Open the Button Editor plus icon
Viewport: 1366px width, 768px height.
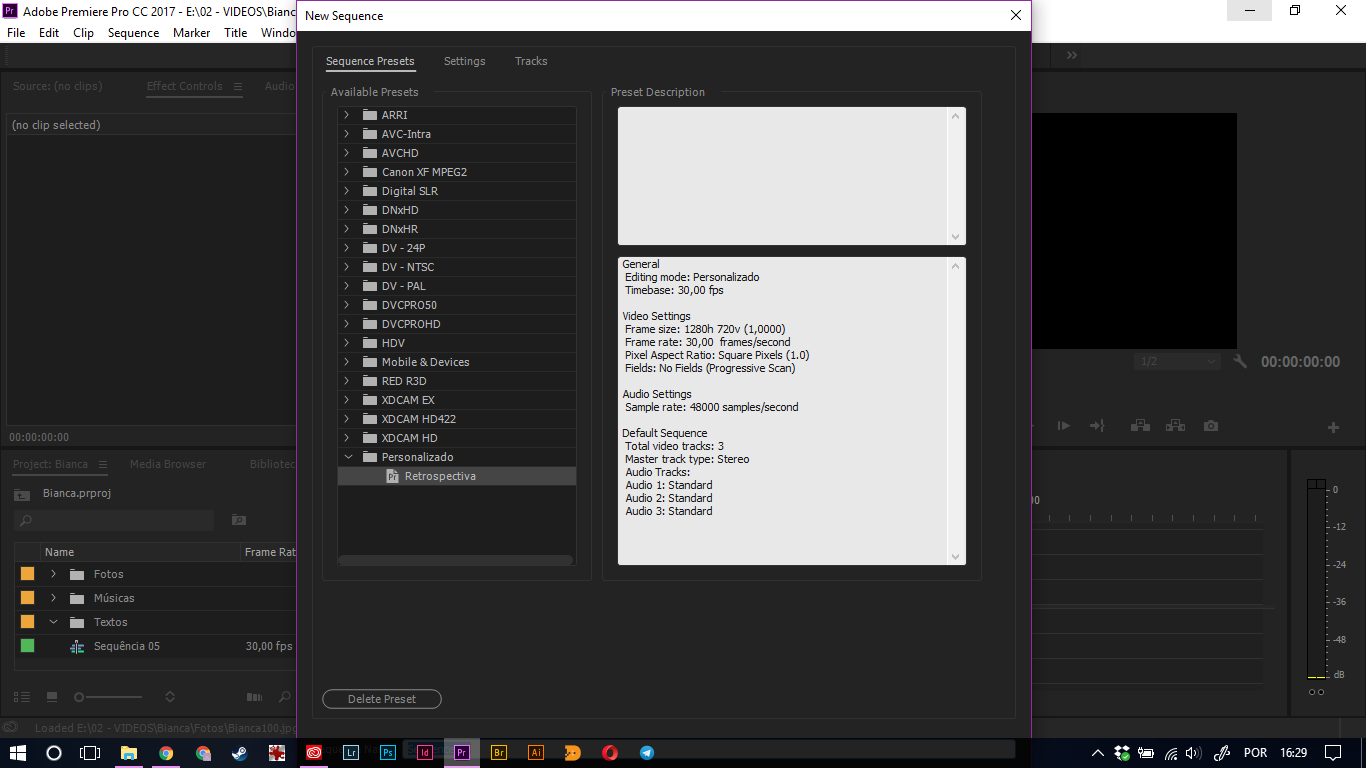tap(1333, 428)
